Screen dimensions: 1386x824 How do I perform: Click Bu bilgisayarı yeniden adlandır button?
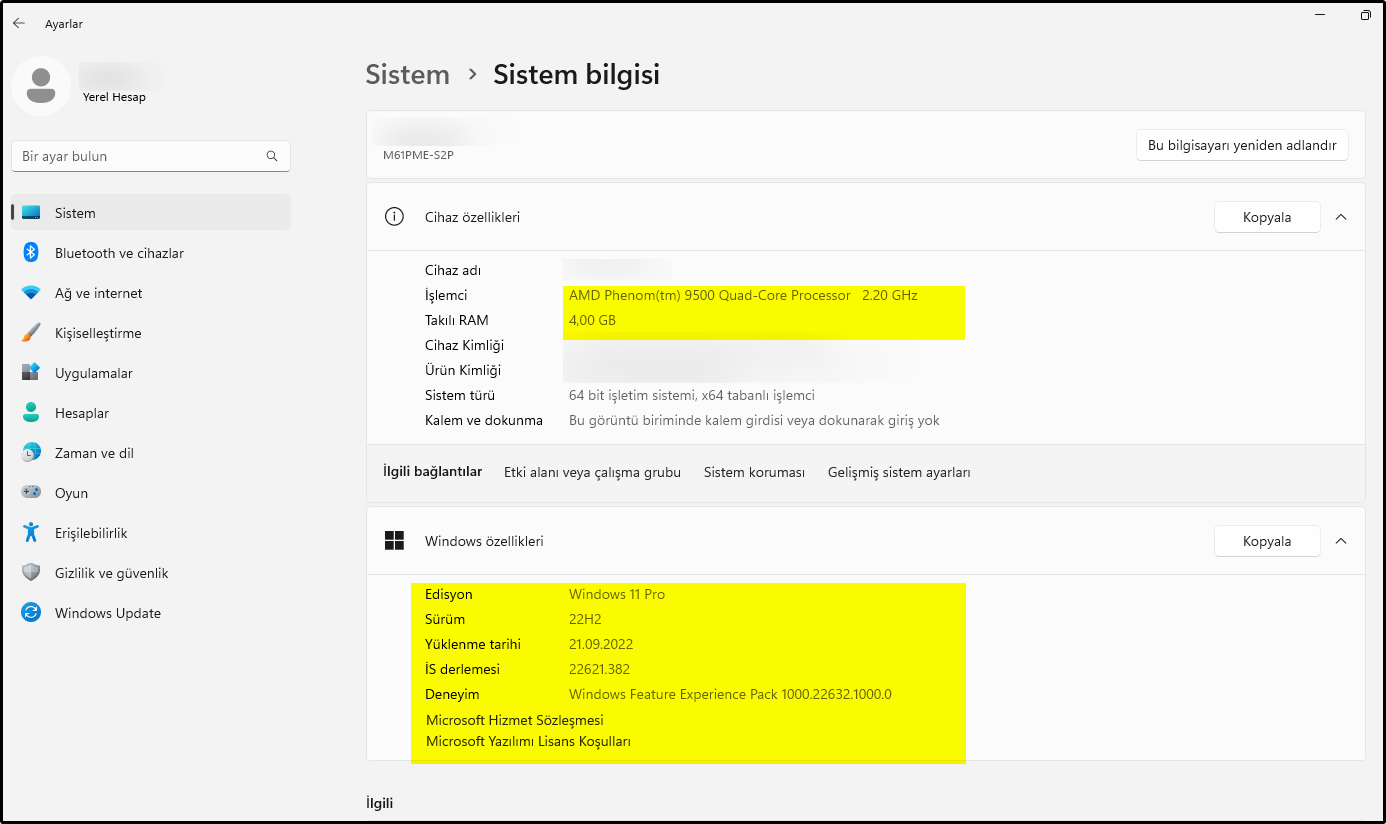click(1242, 145)
